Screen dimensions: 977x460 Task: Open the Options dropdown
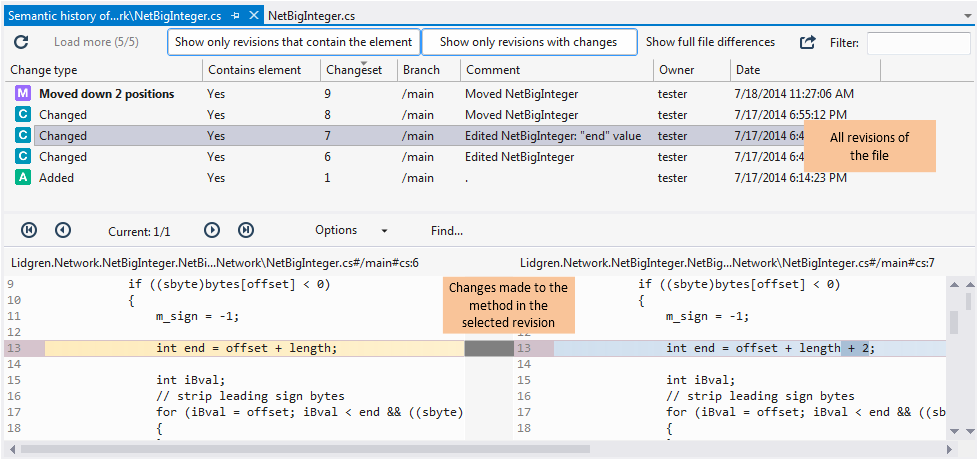350,231
